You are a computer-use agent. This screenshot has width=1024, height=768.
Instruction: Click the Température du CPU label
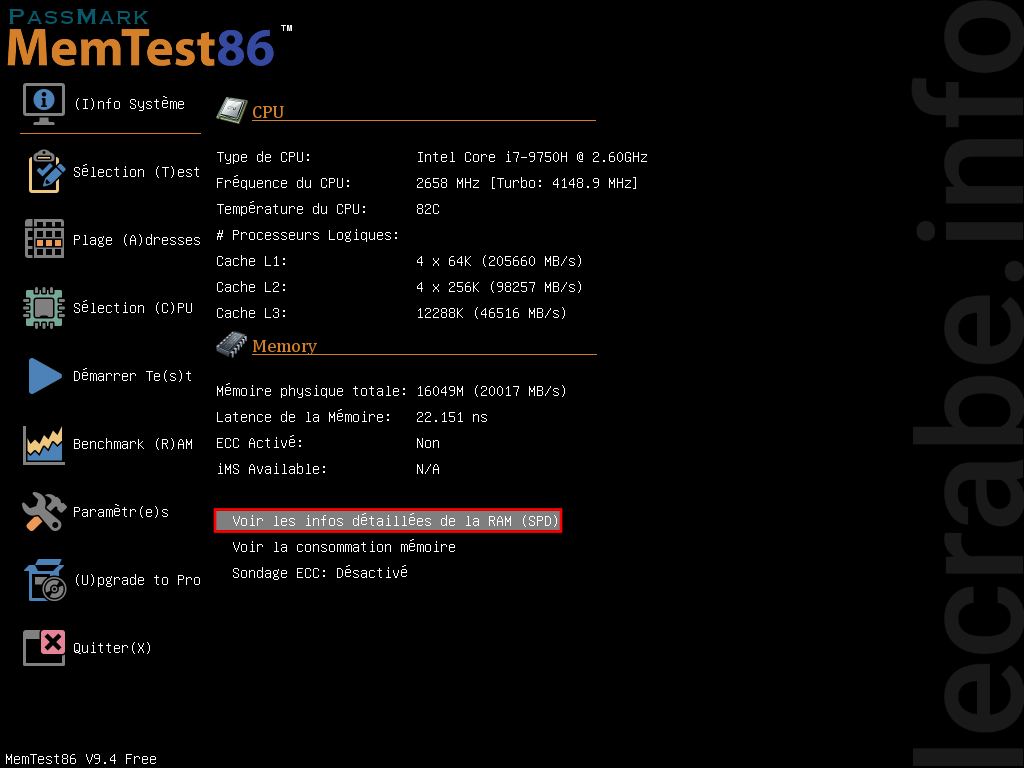[x=291, y=209]
